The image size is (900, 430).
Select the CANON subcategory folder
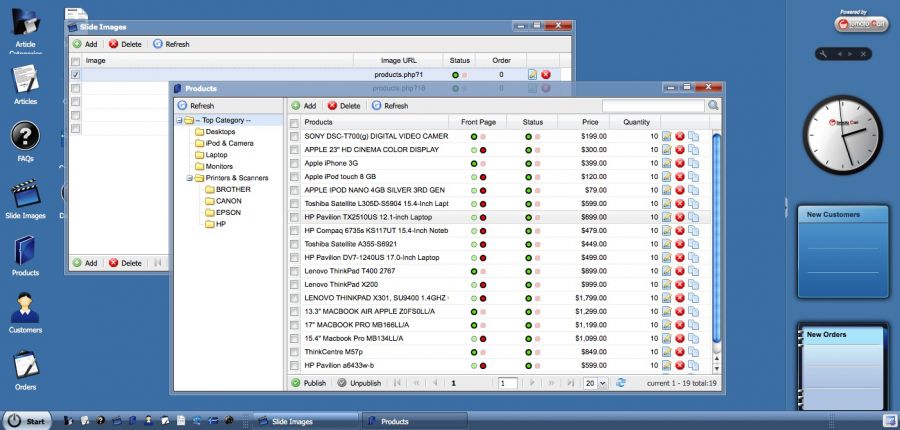(223, 201)
